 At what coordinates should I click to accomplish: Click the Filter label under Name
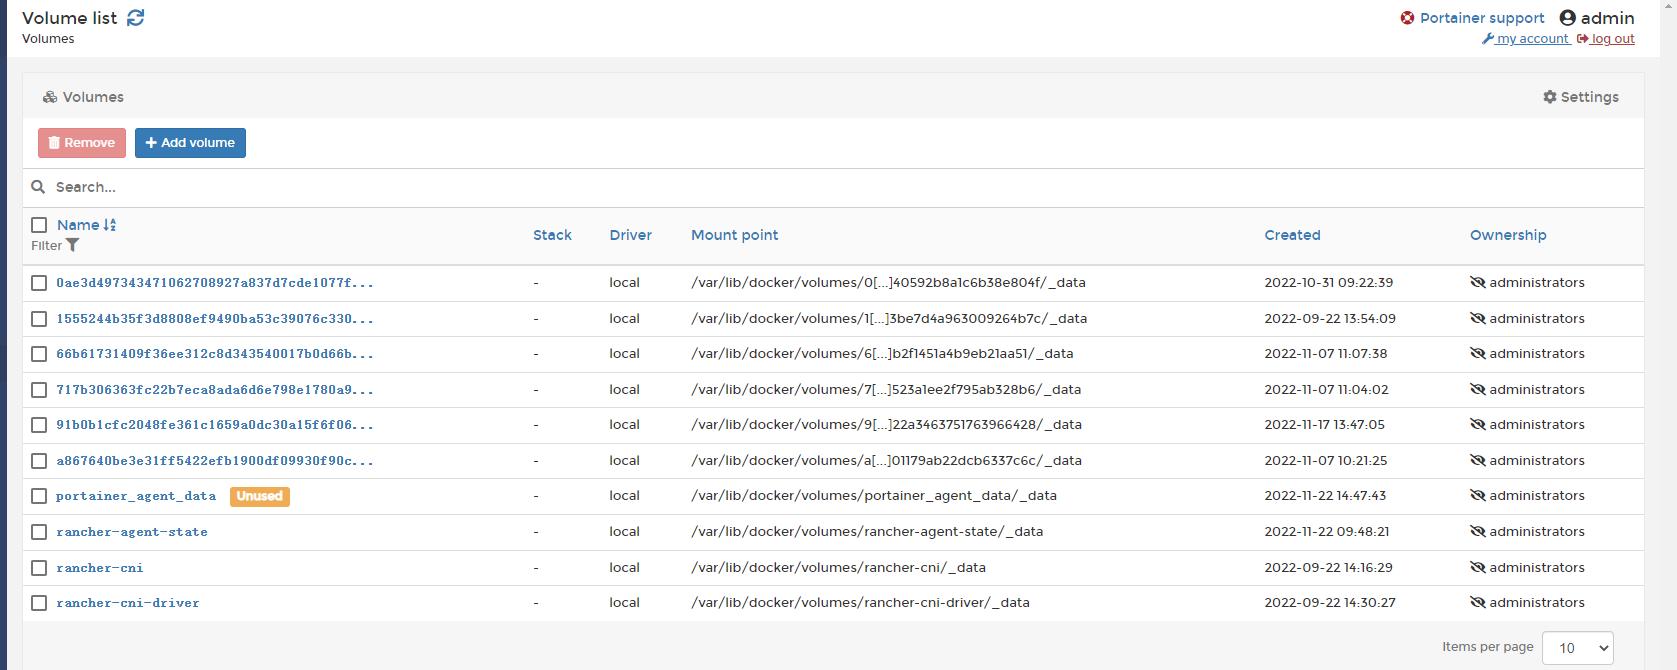[x=46, y=245]
